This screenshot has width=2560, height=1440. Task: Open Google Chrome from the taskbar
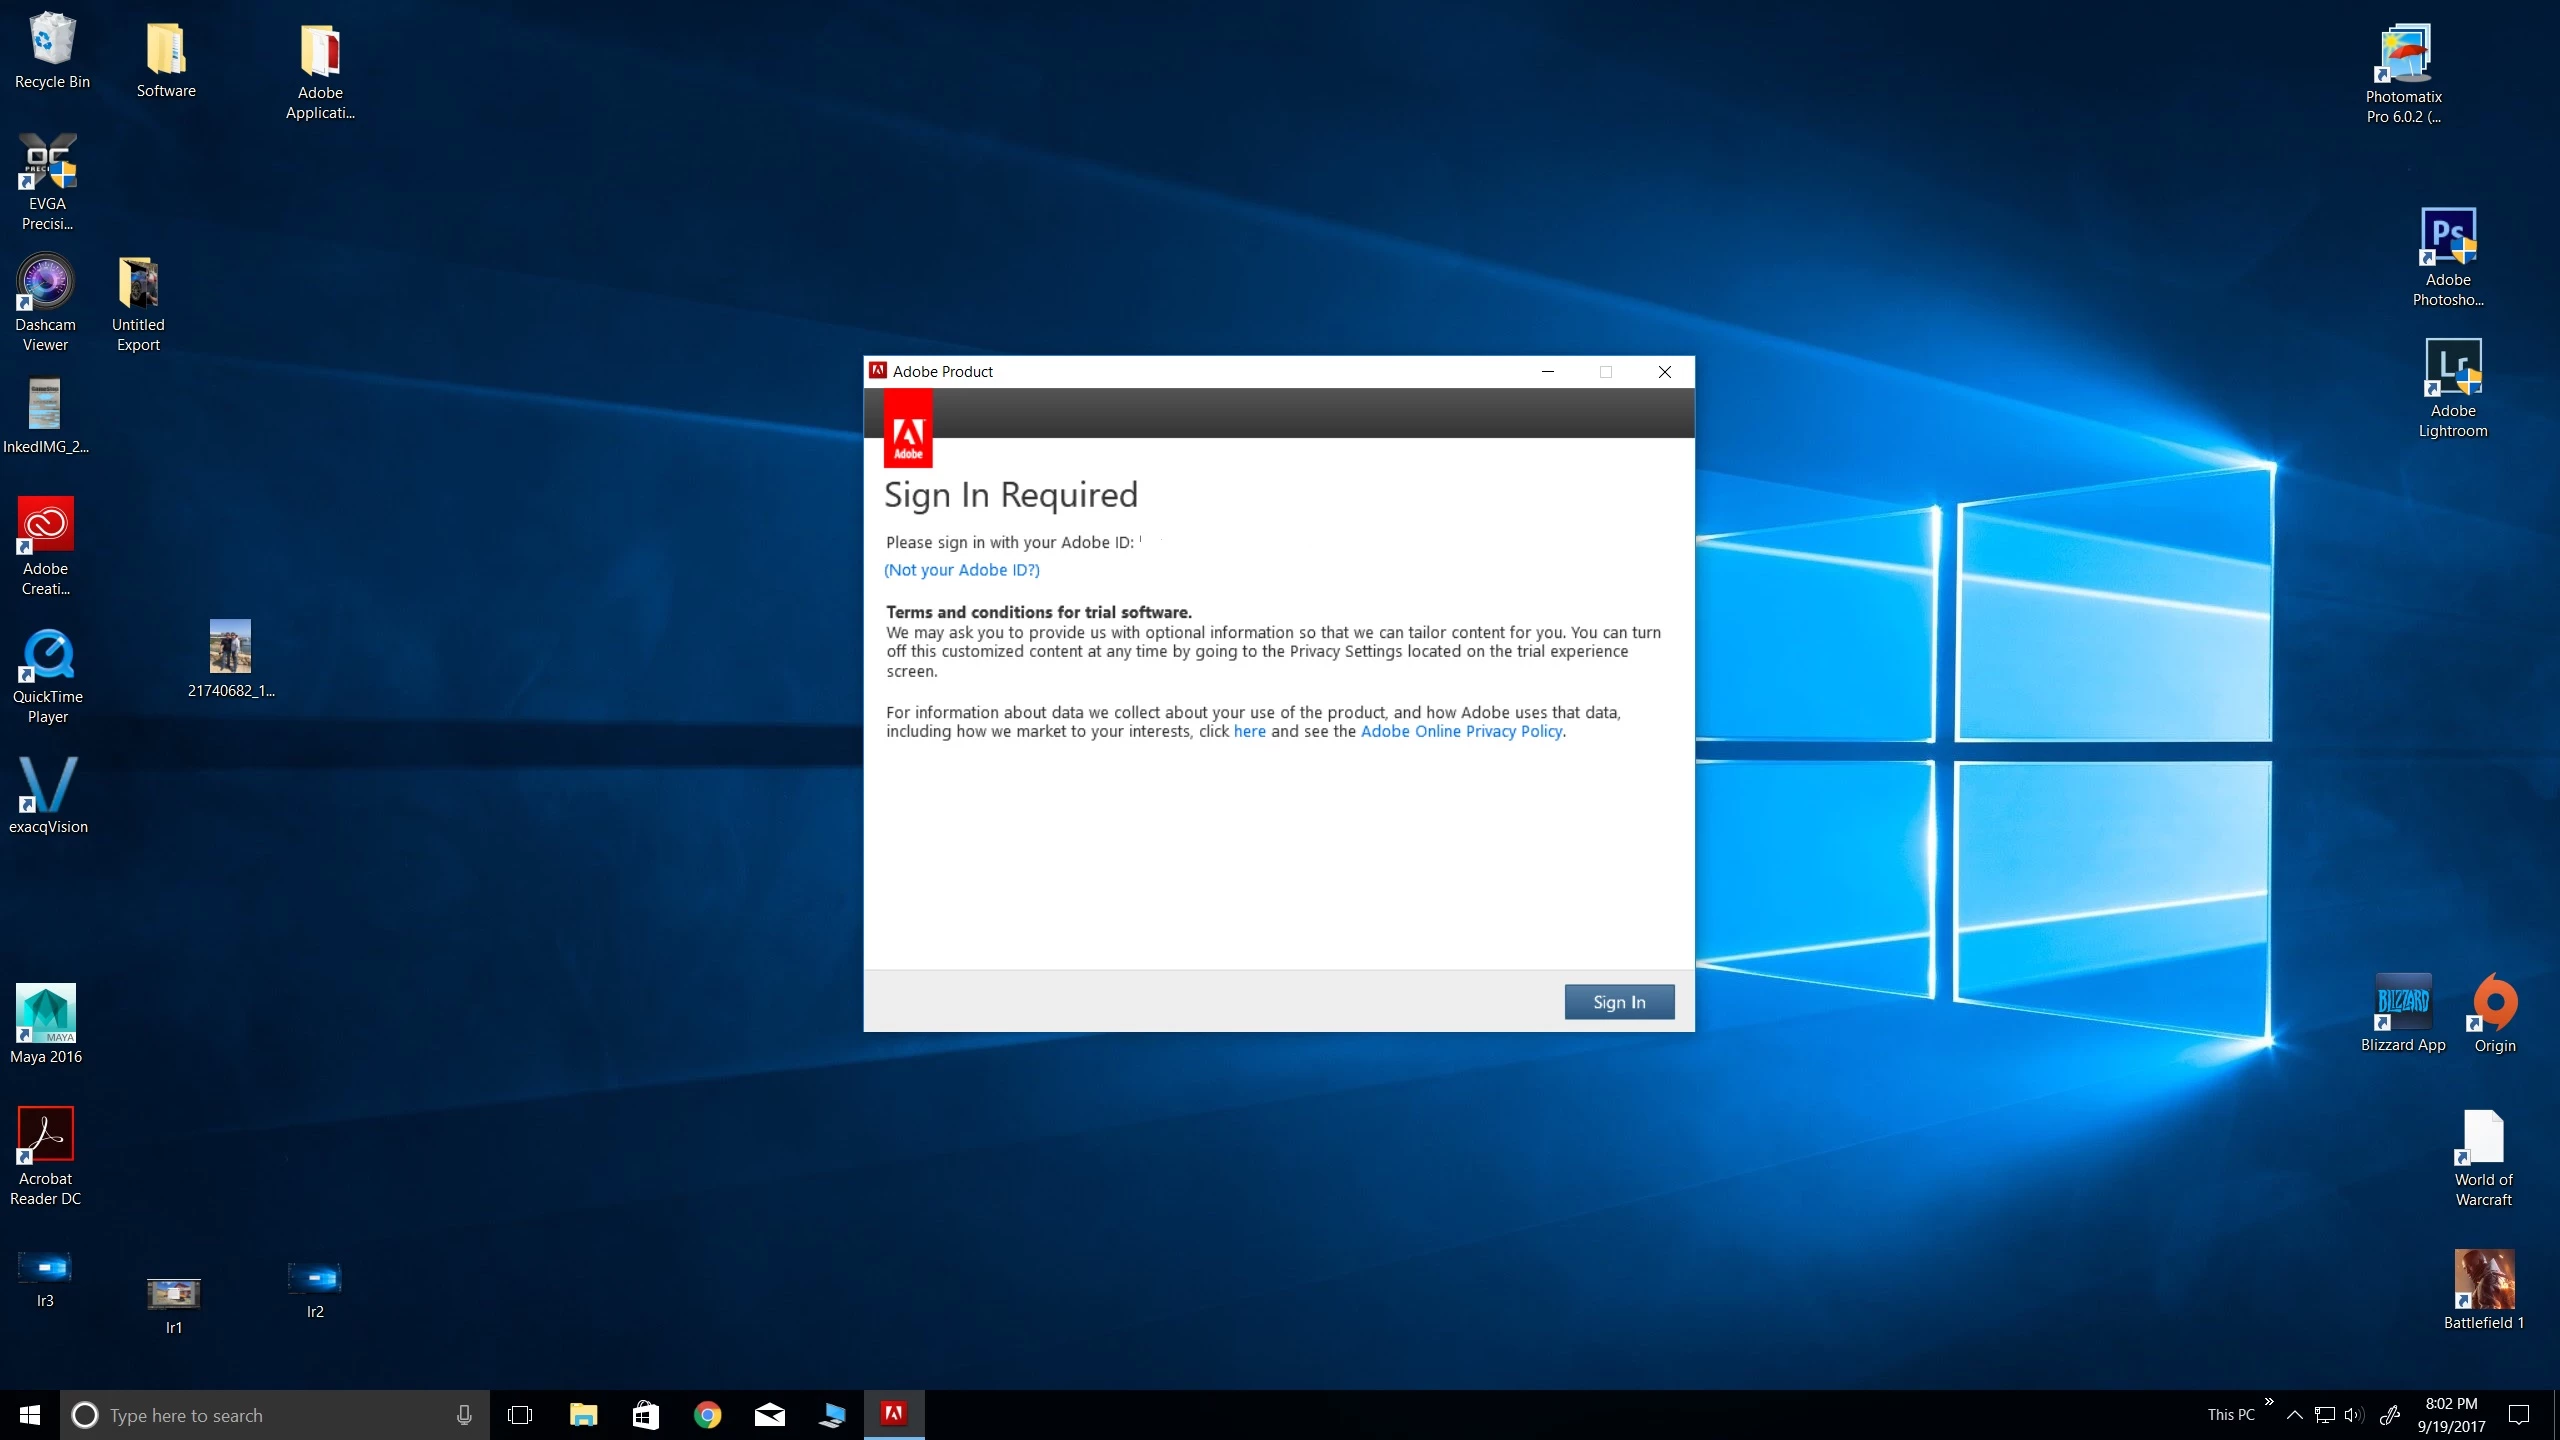point(707,1415)
